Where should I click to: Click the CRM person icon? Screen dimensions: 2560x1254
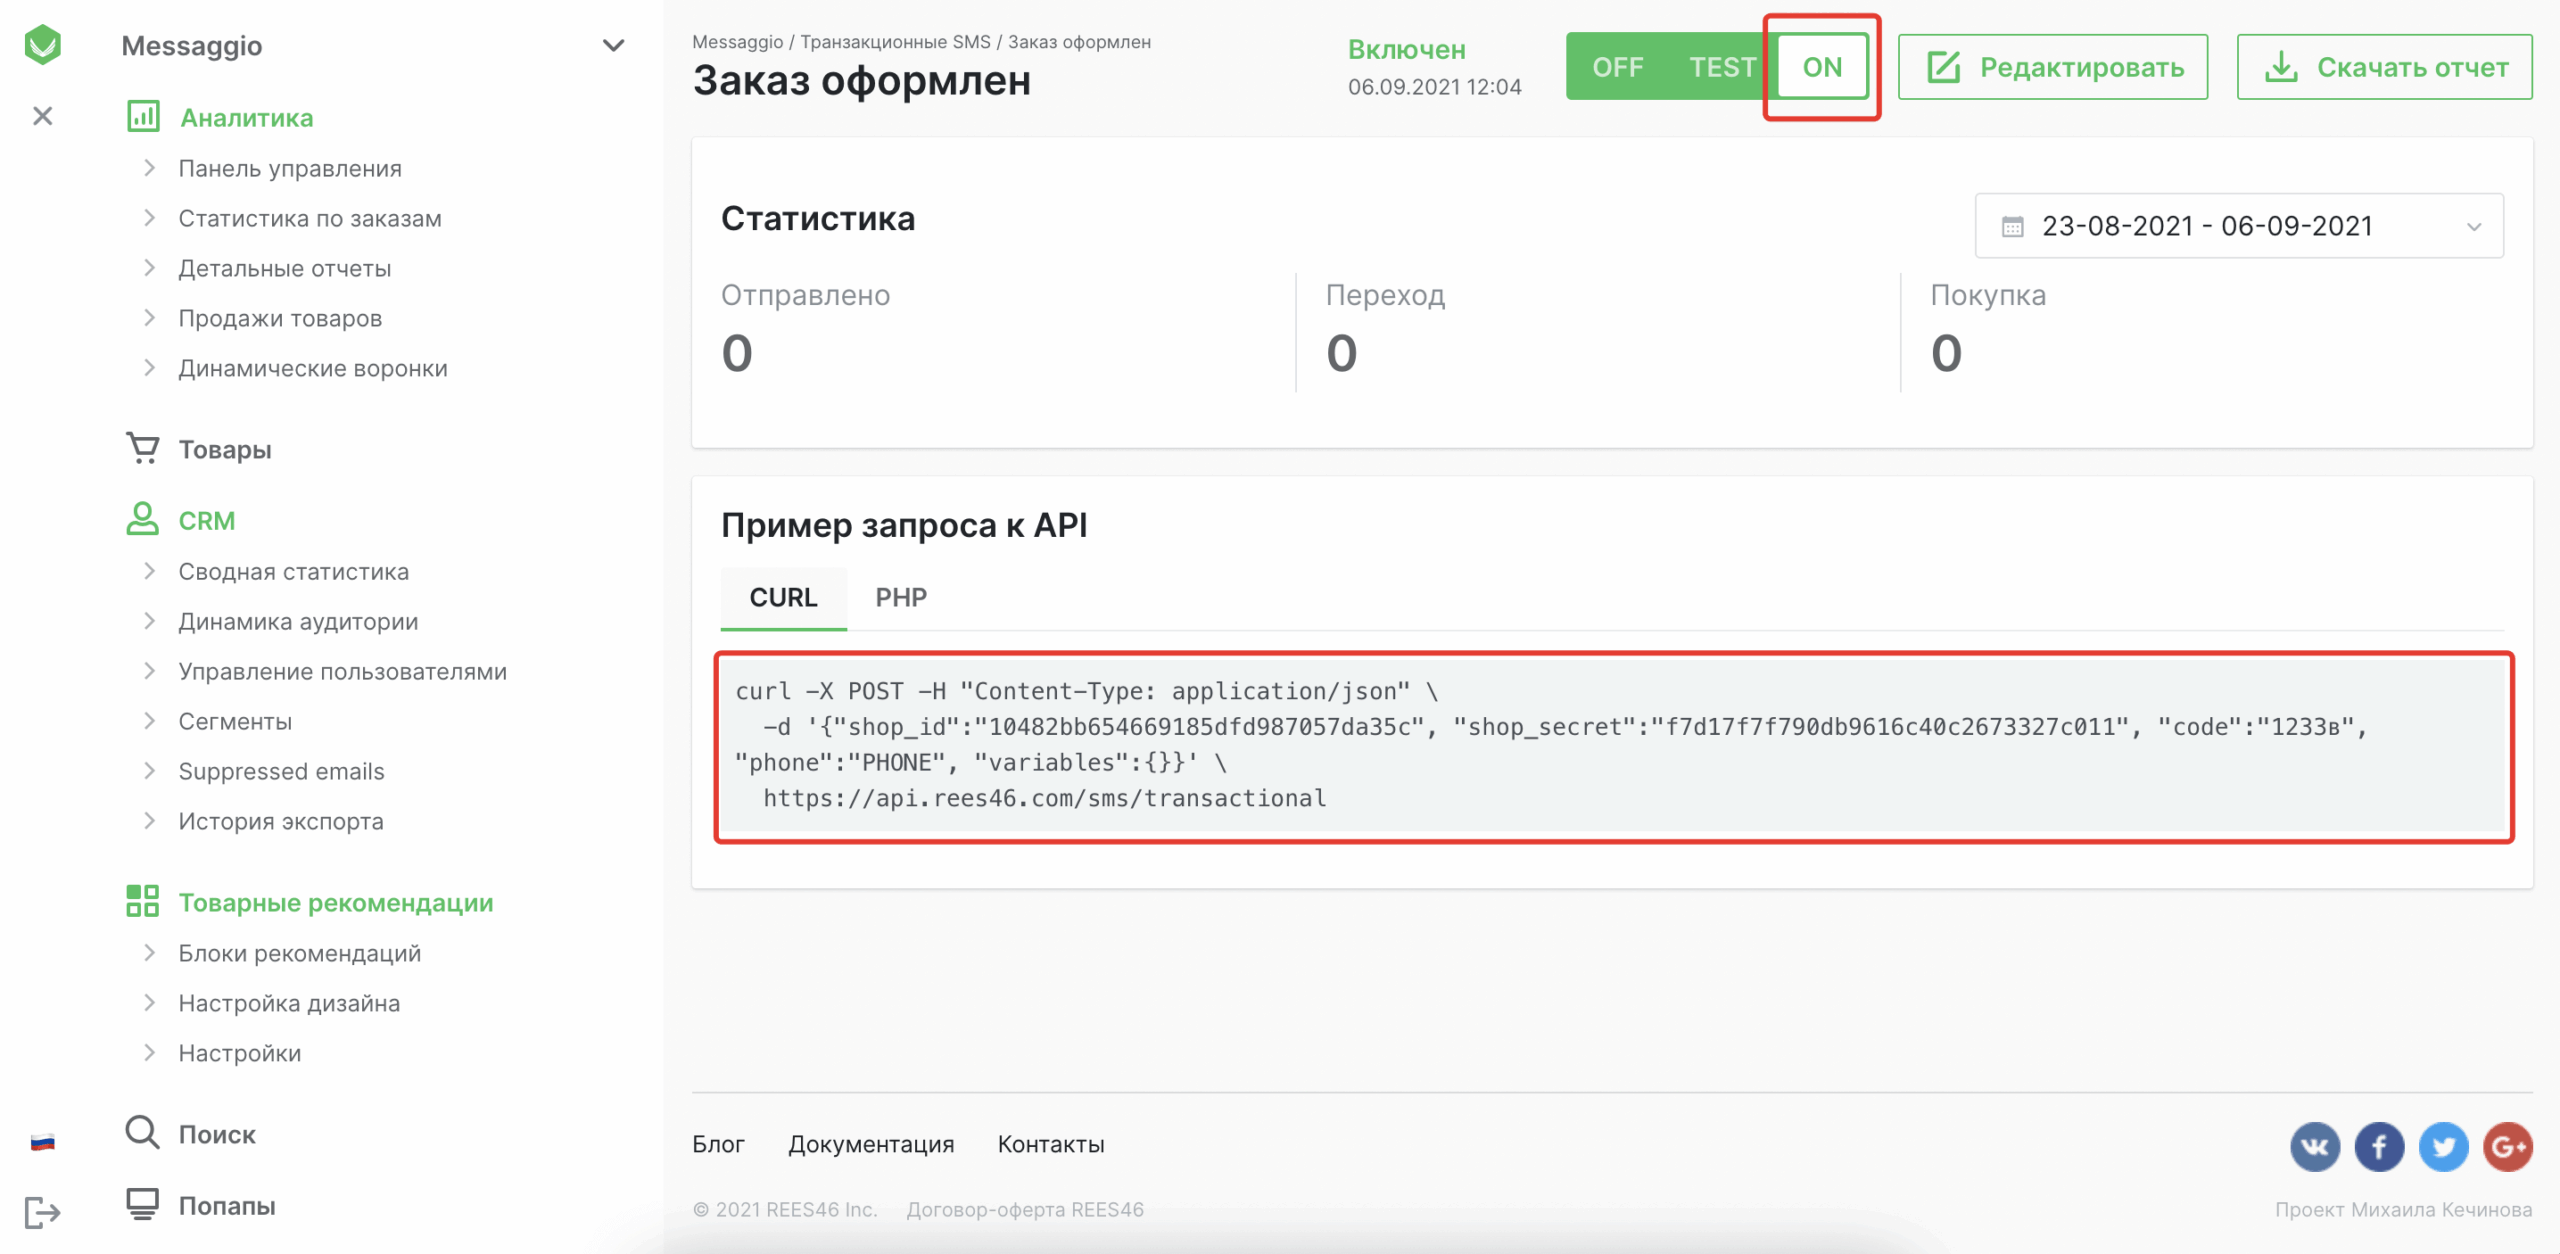[x=143, y=519]
